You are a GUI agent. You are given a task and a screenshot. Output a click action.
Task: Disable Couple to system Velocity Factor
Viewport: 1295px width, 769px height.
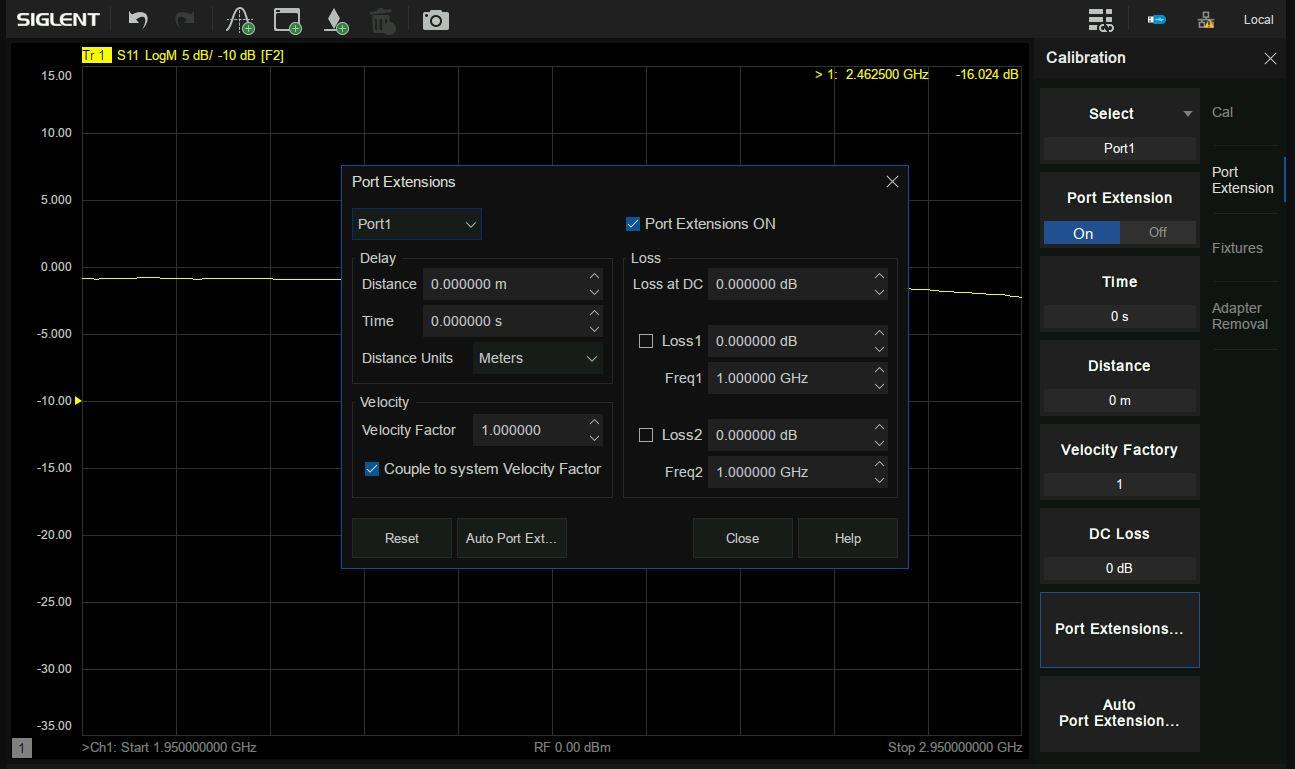372,469
